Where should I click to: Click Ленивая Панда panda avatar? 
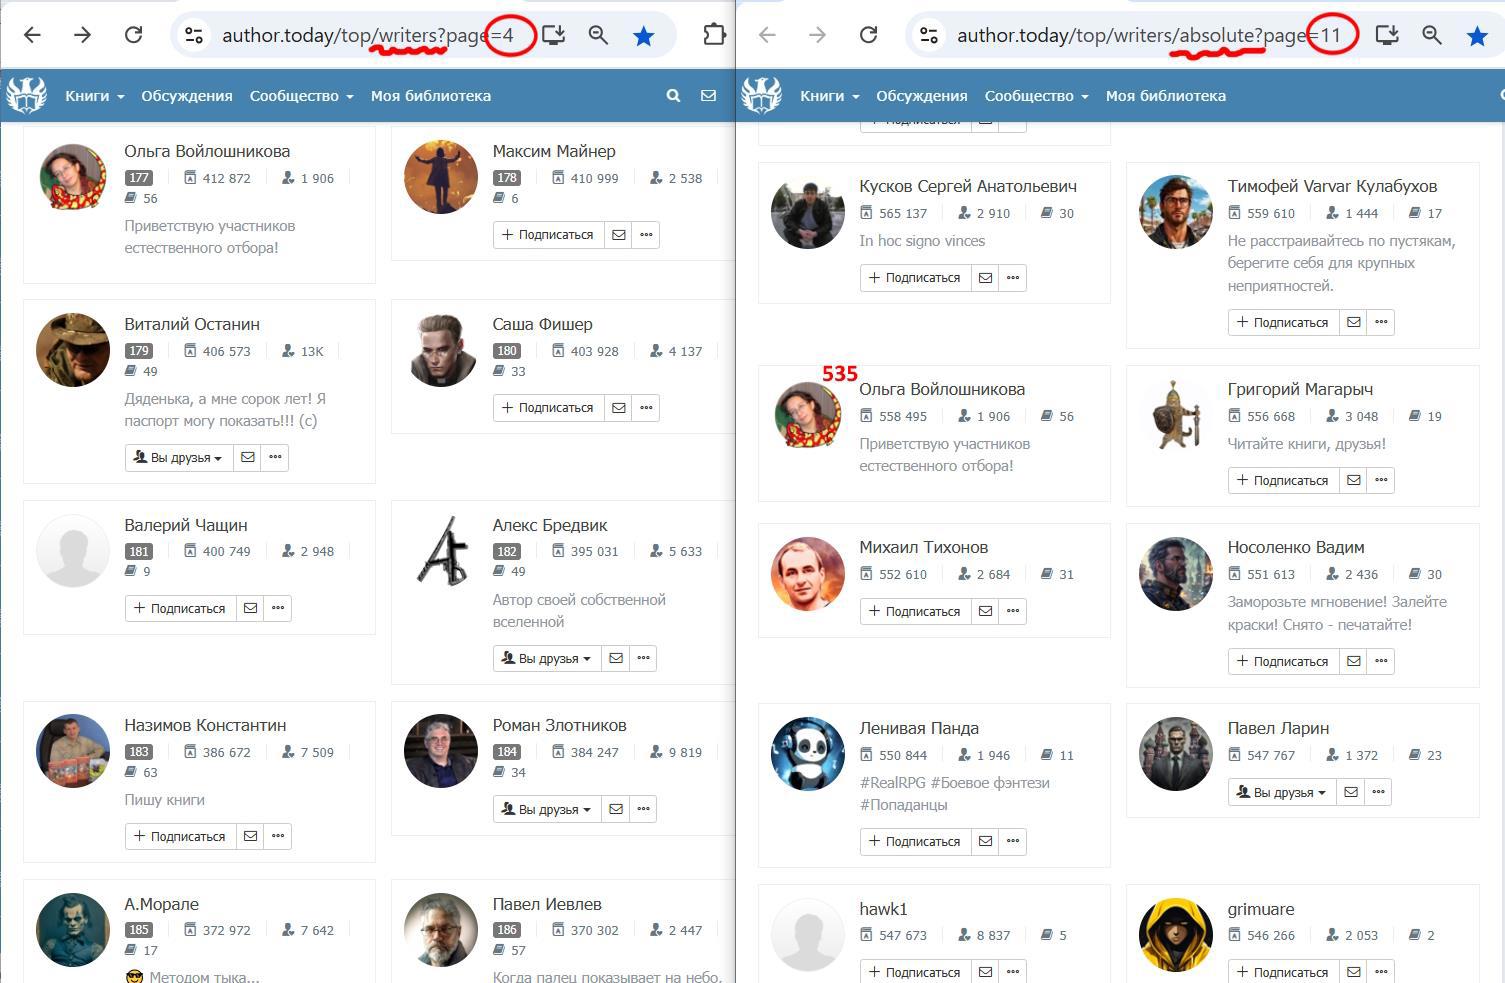tap(808, 754)
